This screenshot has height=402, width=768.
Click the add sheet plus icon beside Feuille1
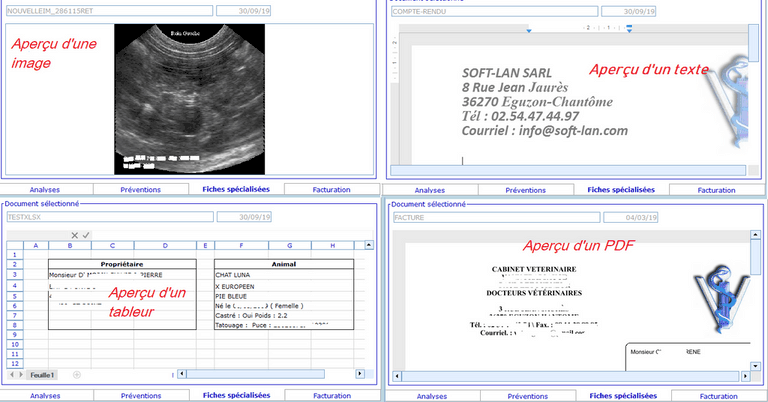click(x=76, y=374)
